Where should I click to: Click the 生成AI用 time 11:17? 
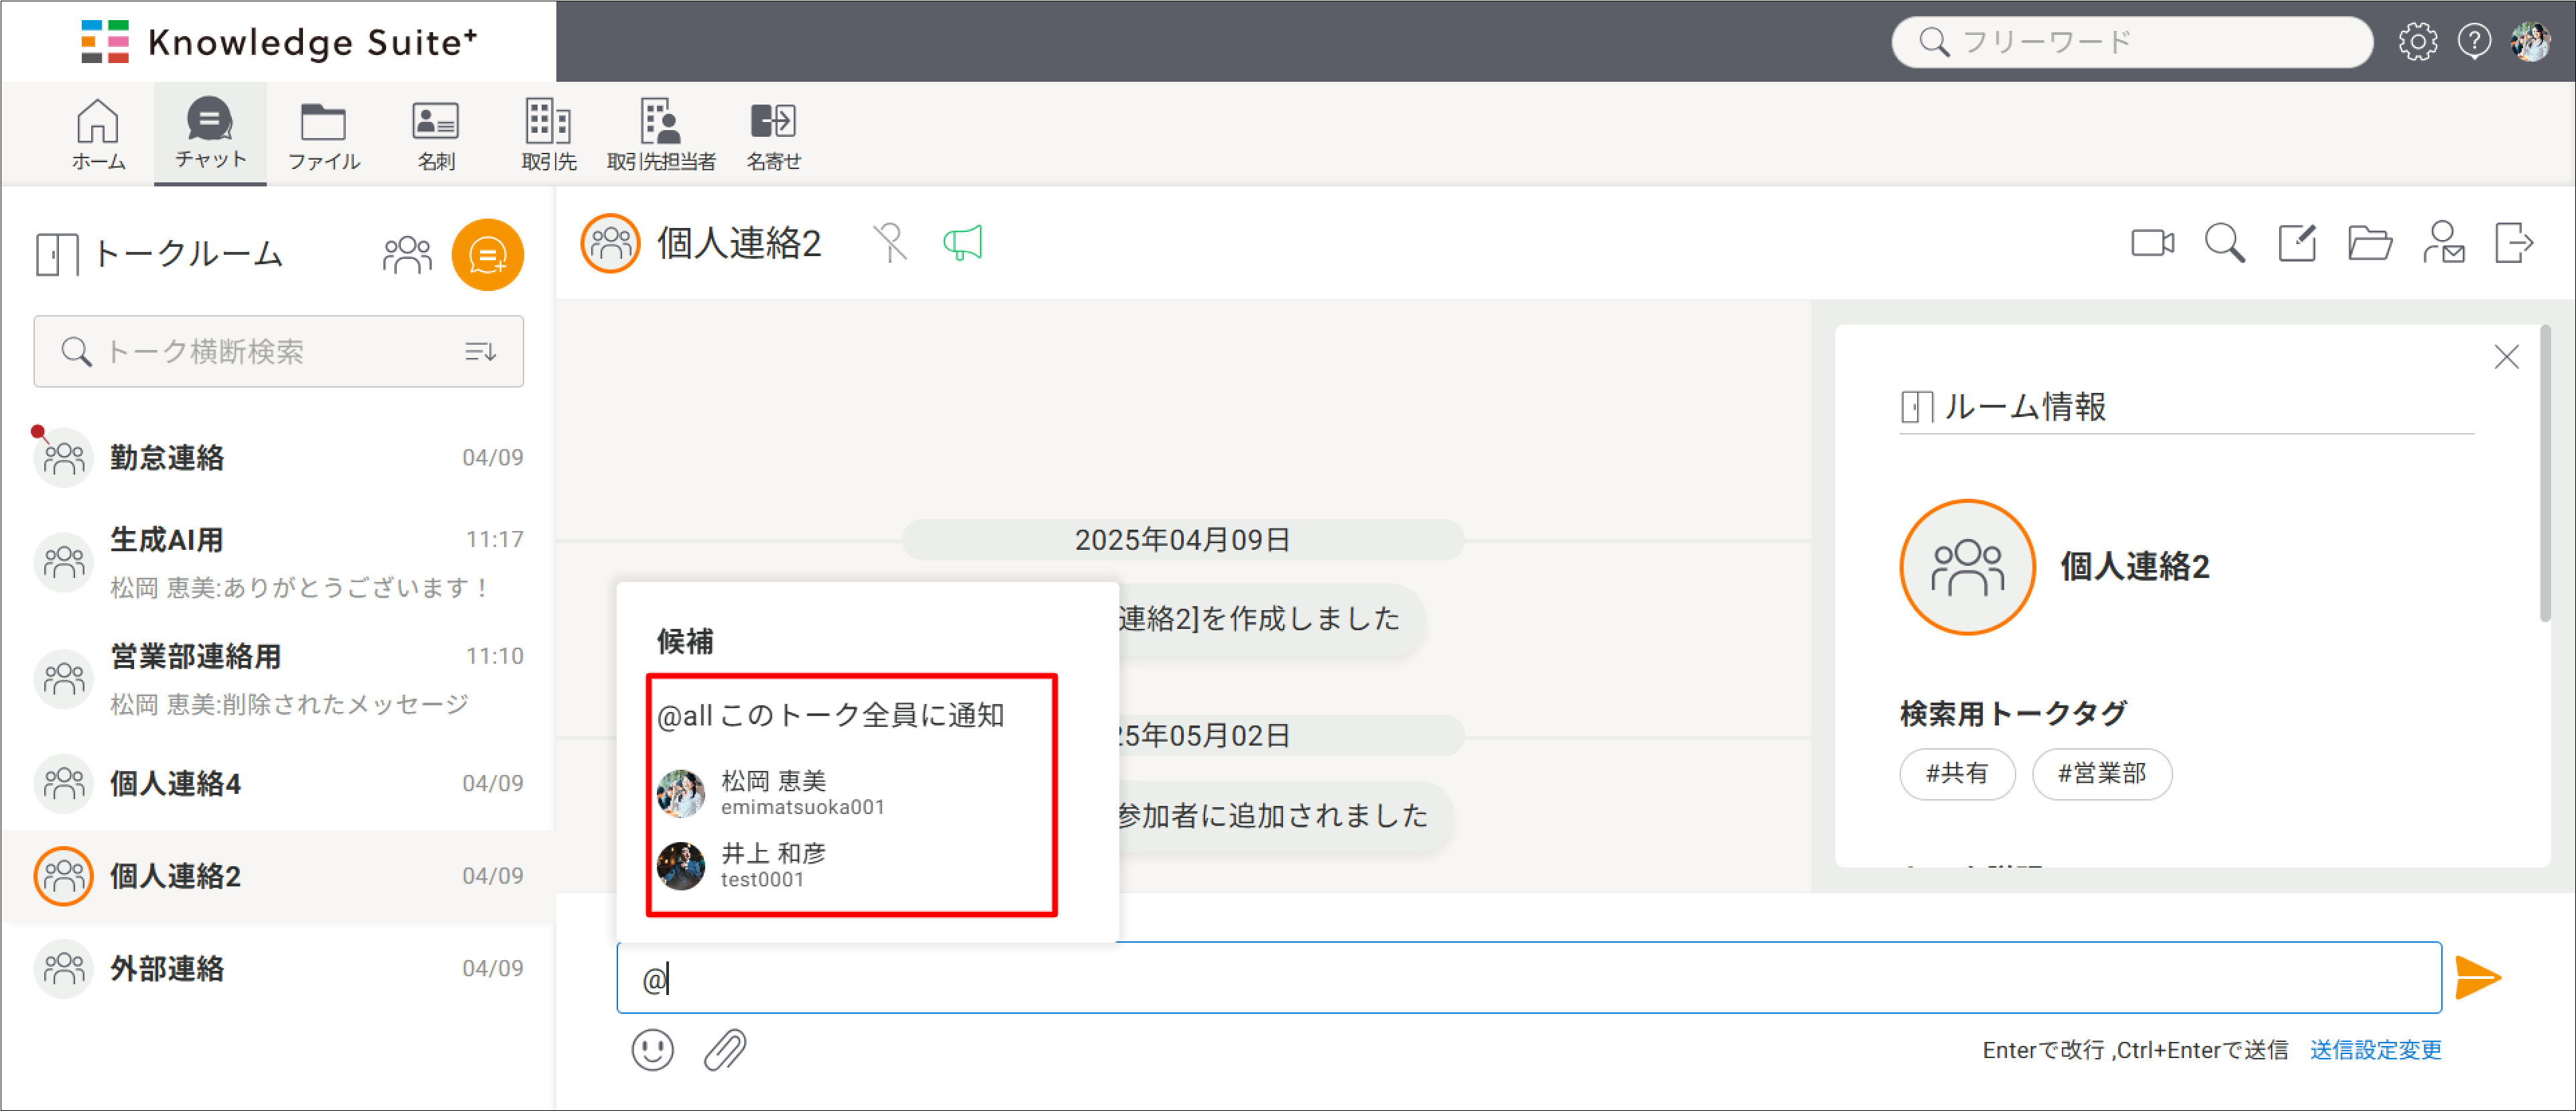tap(494, 540)
